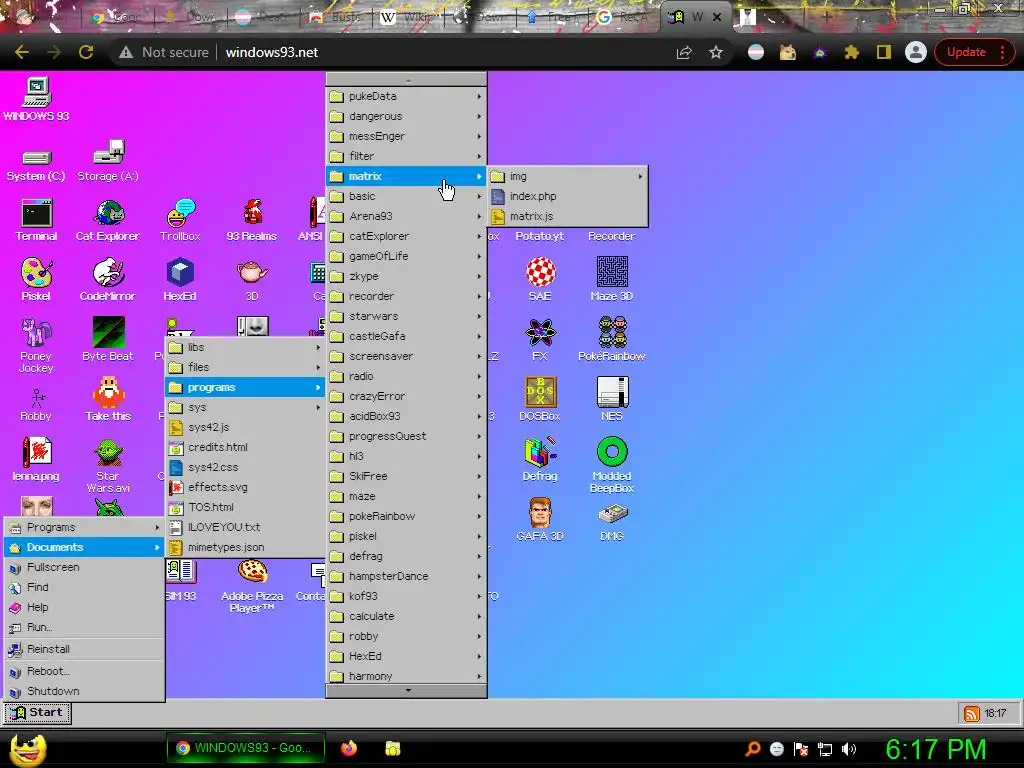
Task: Open the NES emulator icon
Action: pos(612,400)
